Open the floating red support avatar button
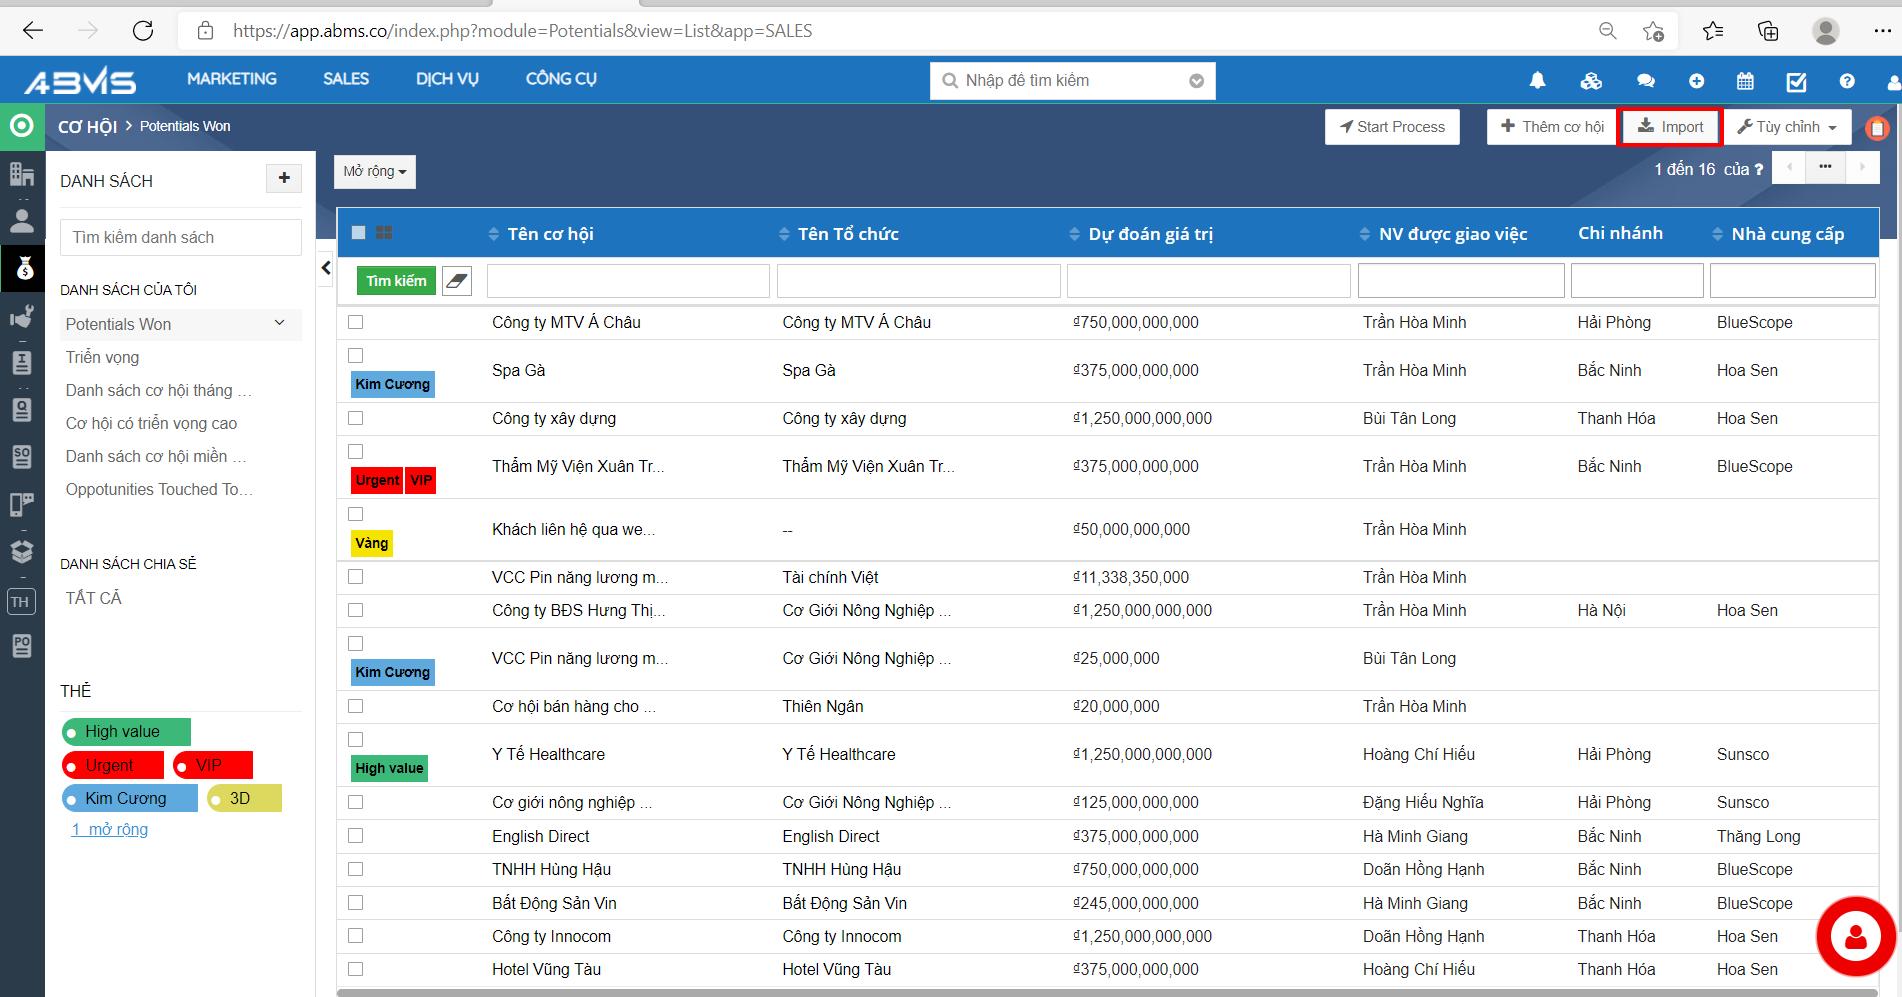 tap(1856, 937)
